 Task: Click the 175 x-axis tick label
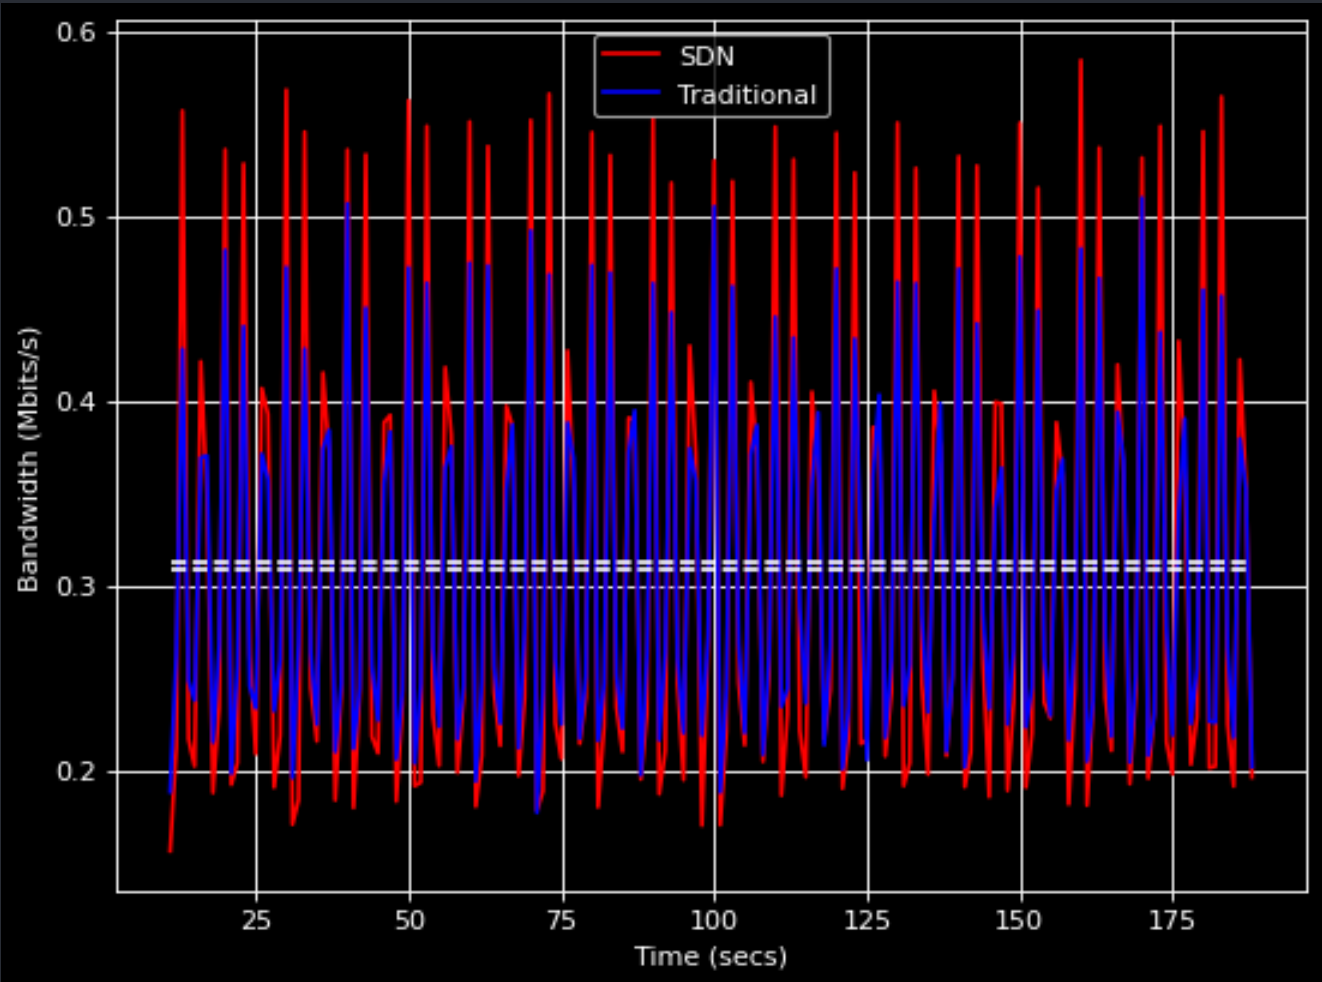click(1172, 920)
